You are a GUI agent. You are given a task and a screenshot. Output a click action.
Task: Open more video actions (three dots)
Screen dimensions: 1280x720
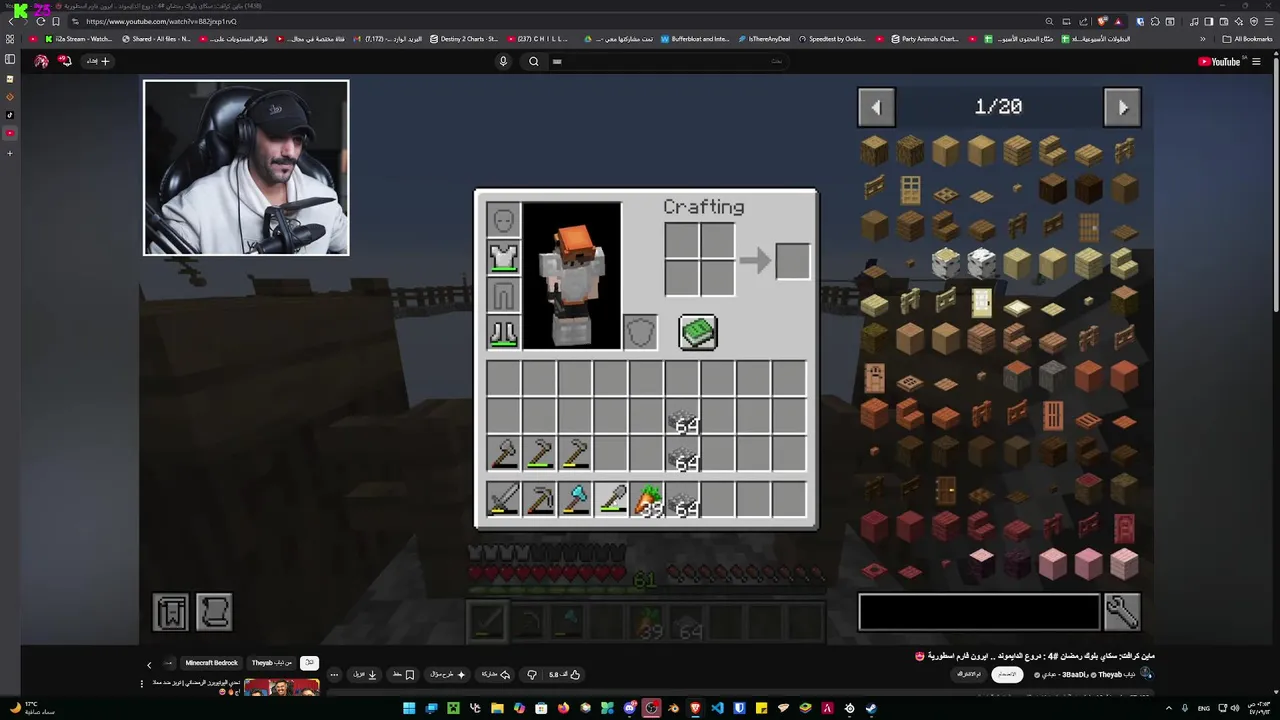[x=334, y=675]
